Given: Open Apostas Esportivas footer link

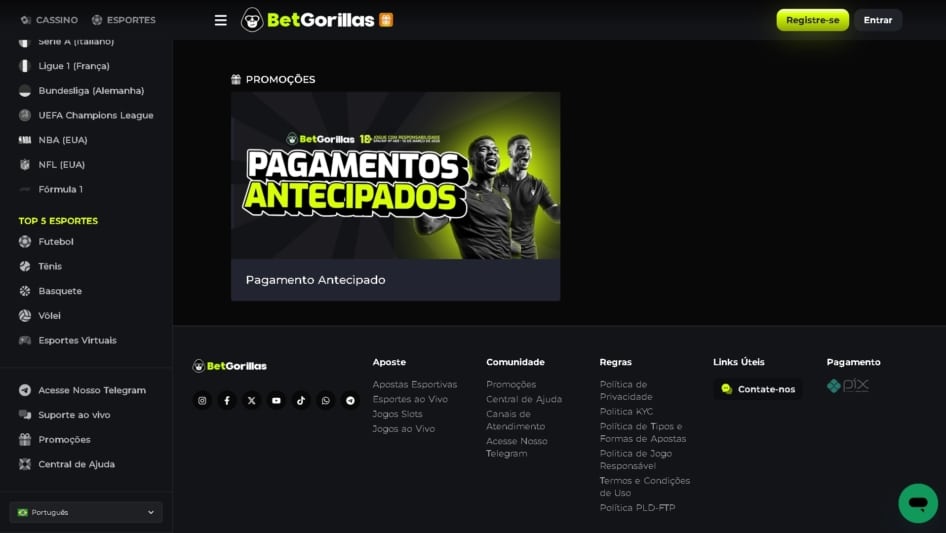Looking at the screenshot, I should 414,385.
